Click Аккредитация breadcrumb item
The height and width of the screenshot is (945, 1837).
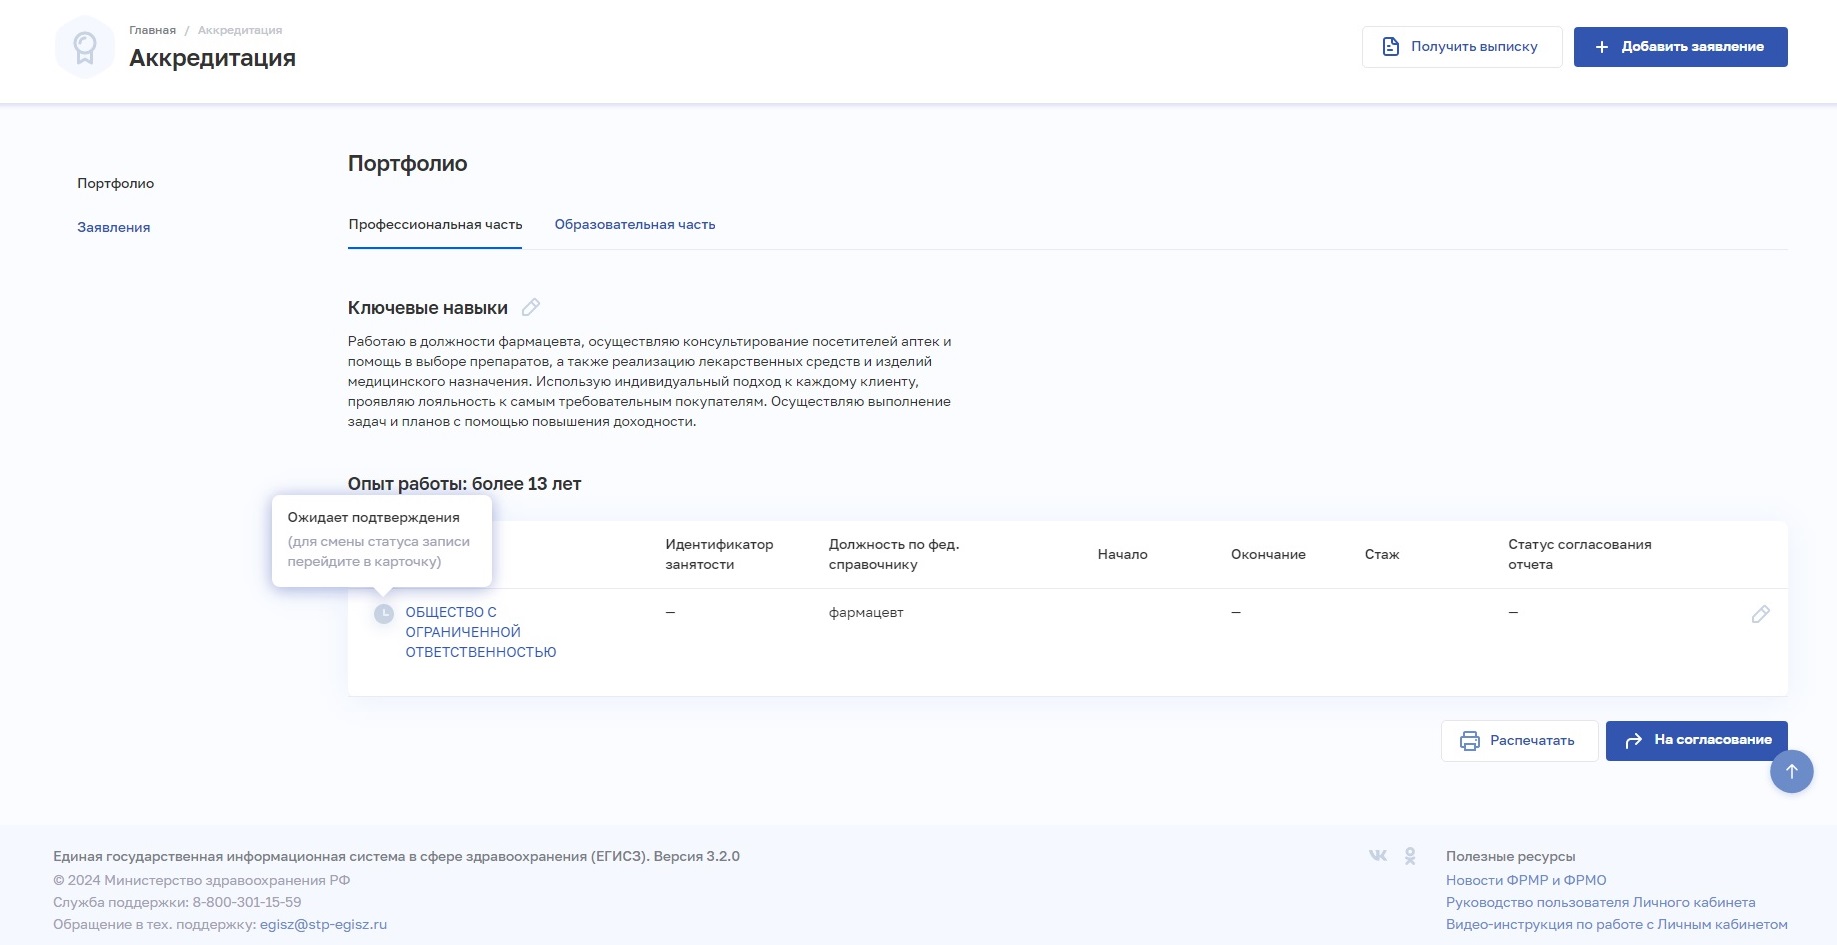(240, 30)
